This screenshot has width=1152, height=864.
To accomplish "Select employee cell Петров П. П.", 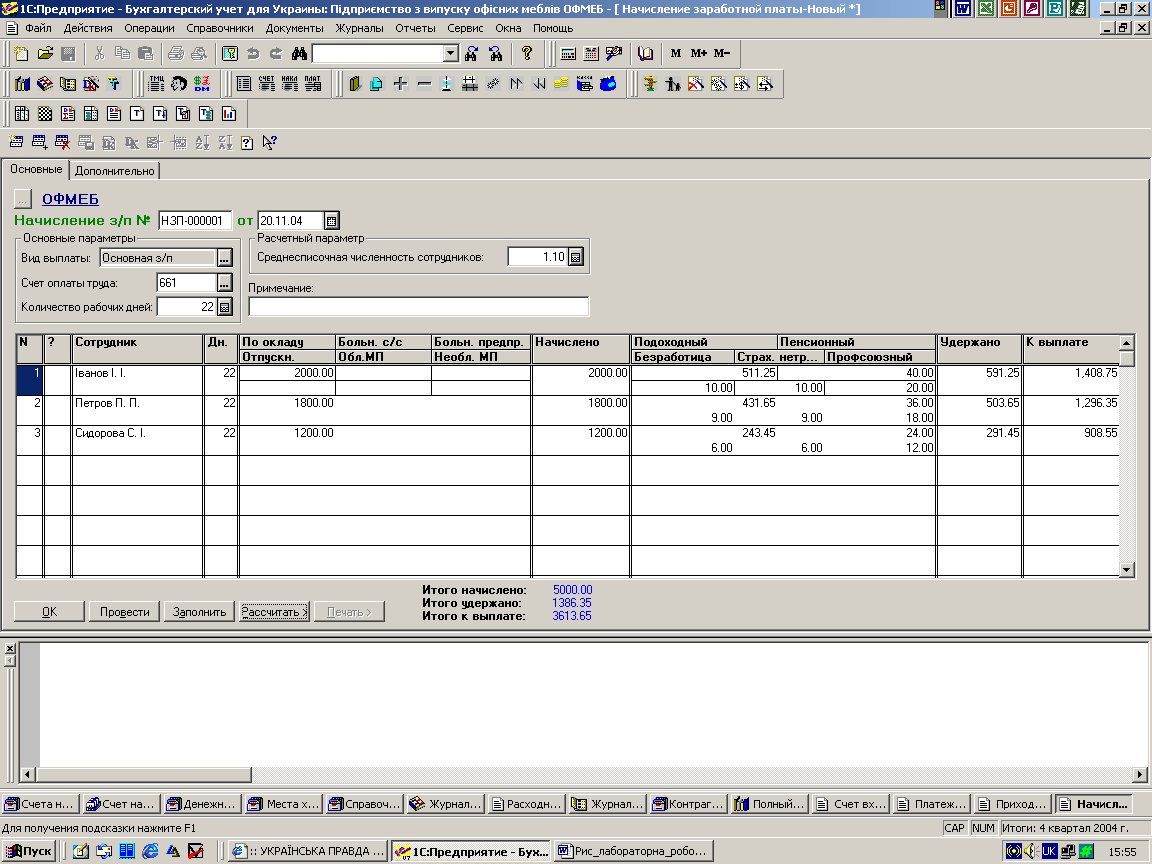I will point(137,411).
